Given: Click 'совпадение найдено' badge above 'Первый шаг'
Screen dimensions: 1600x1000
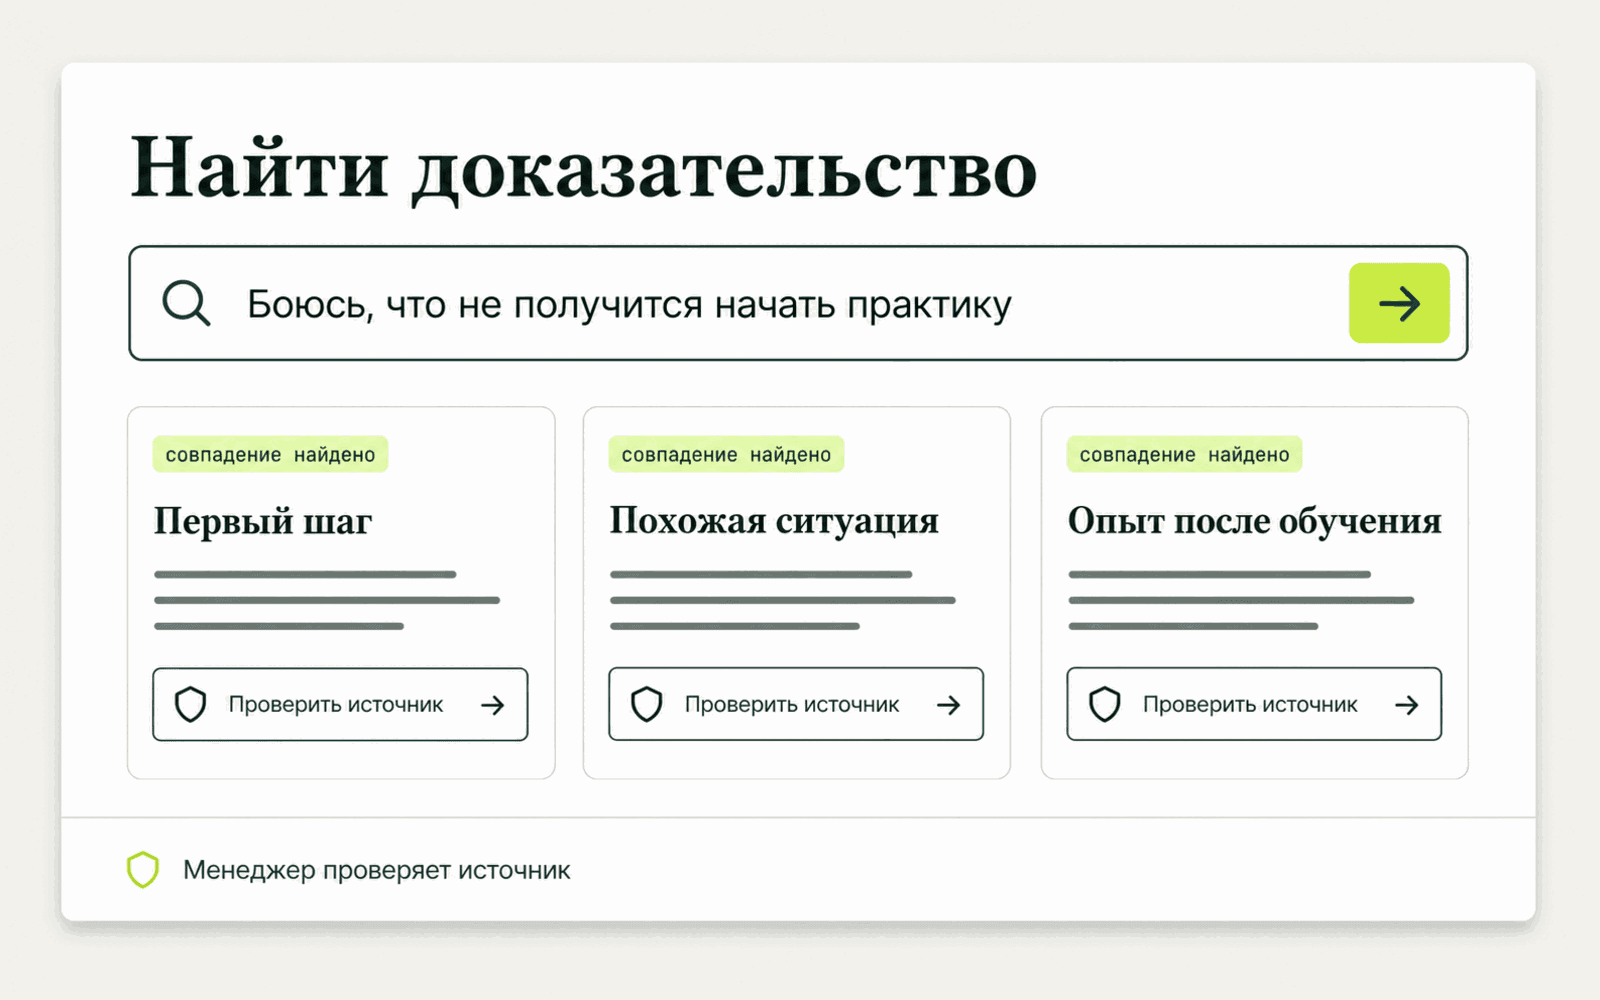Looking at the screenshot, I should tap(270, 454).
